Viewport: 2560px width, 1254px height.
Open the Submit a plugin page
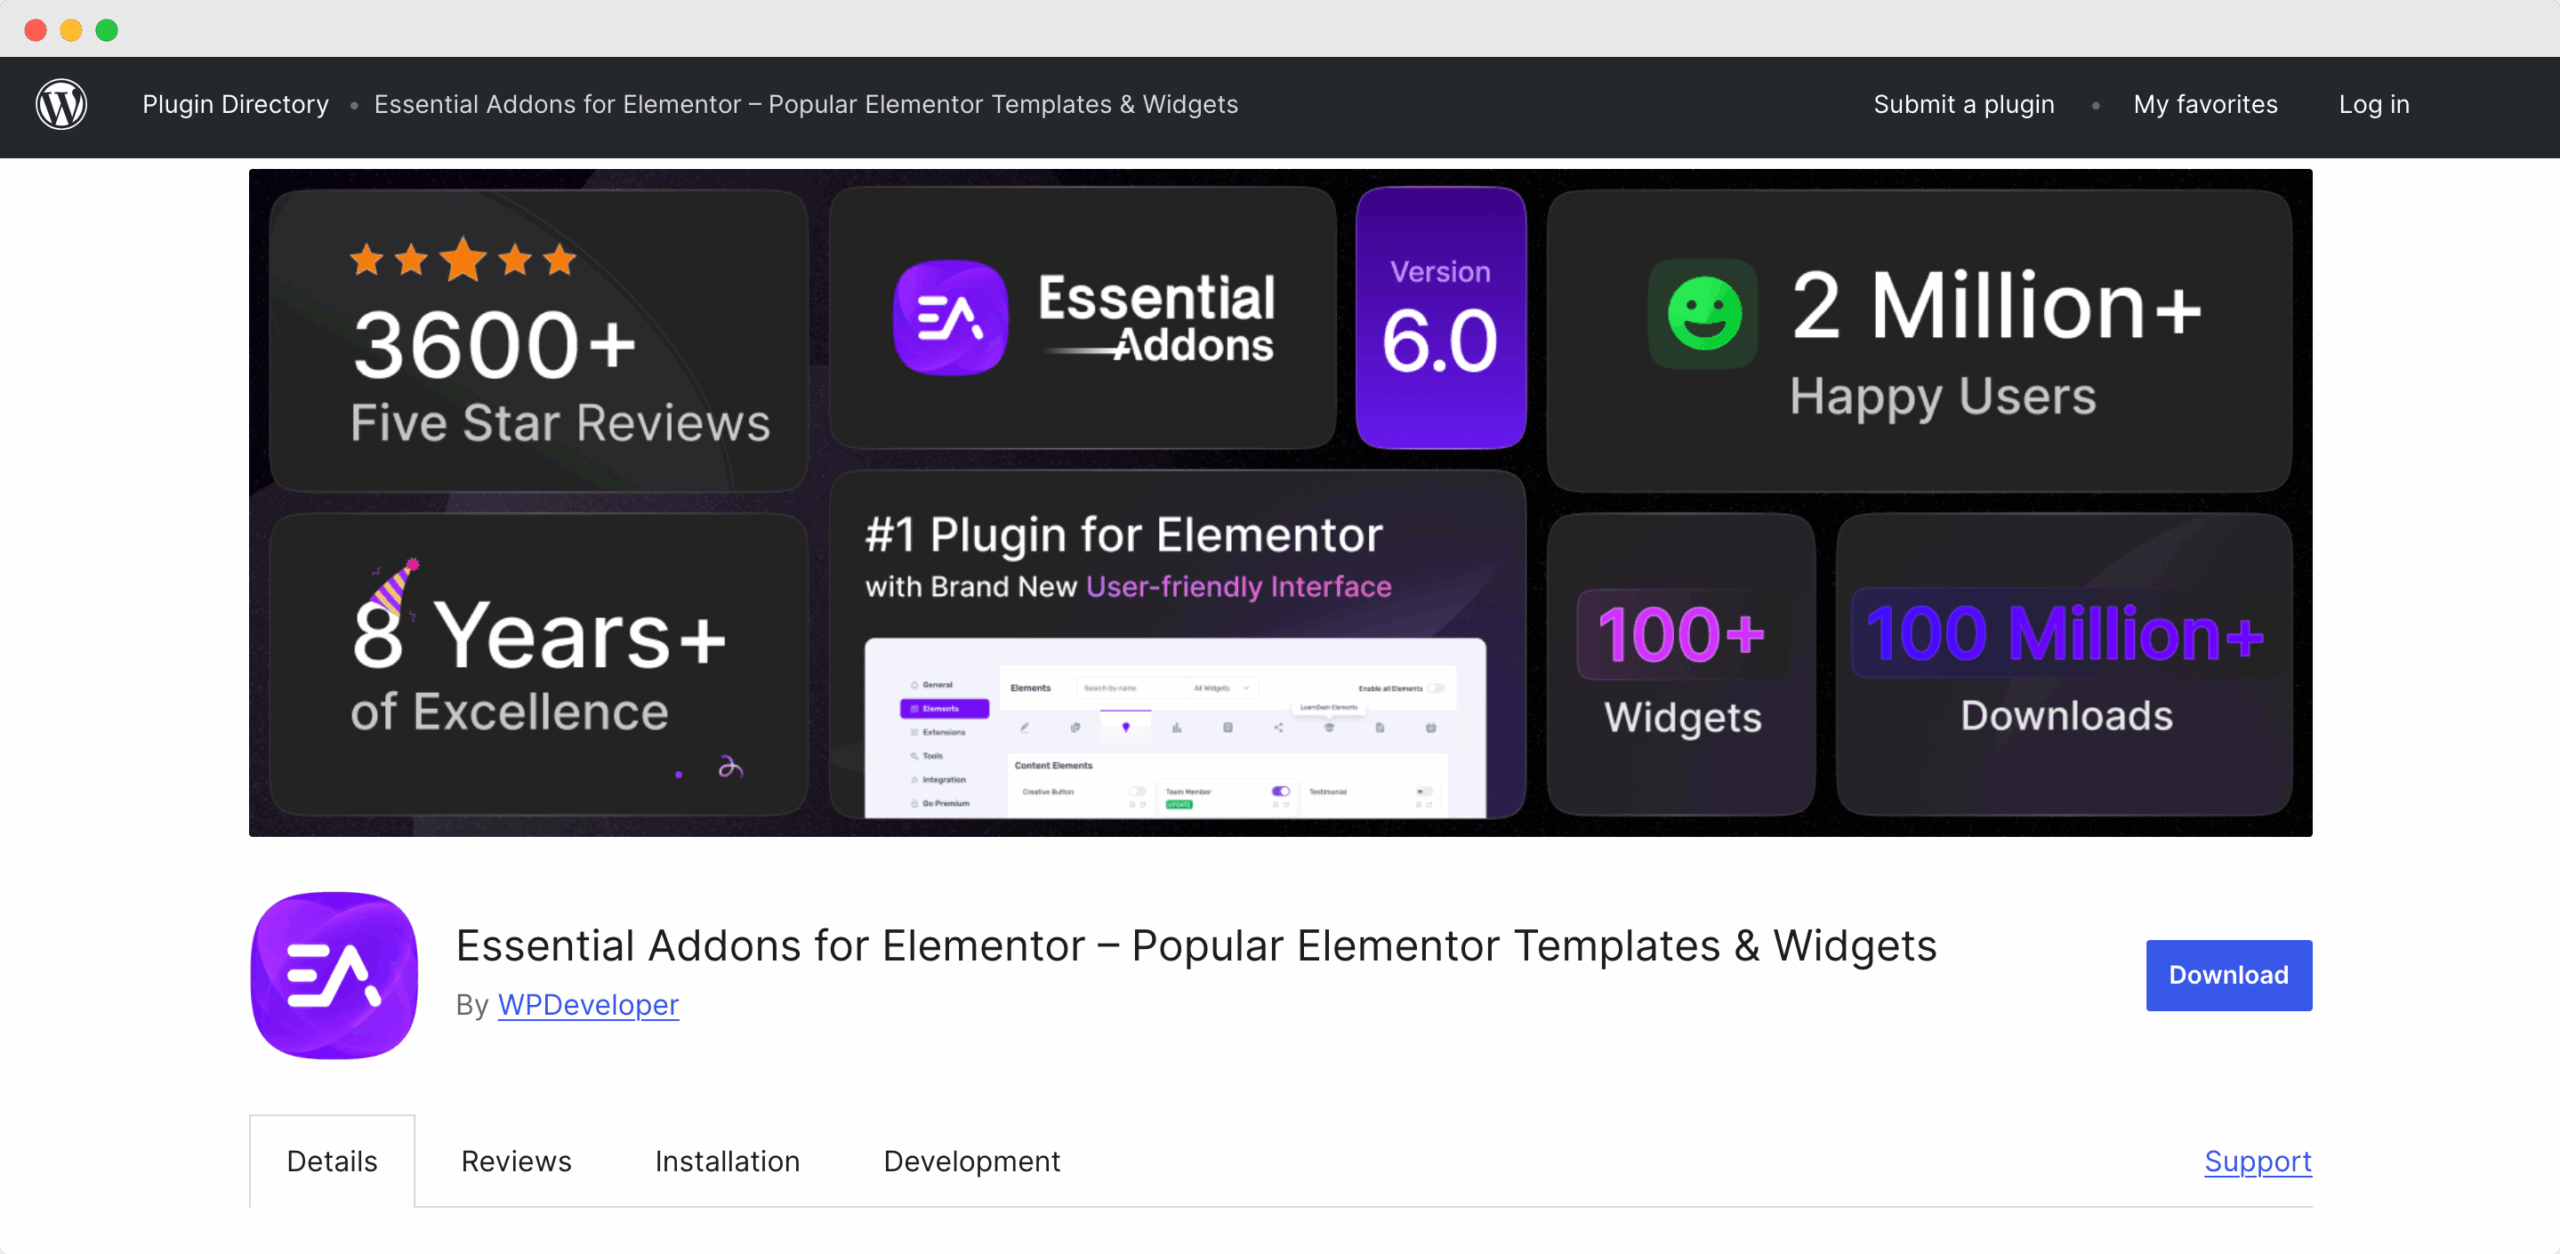[1964, 104]
